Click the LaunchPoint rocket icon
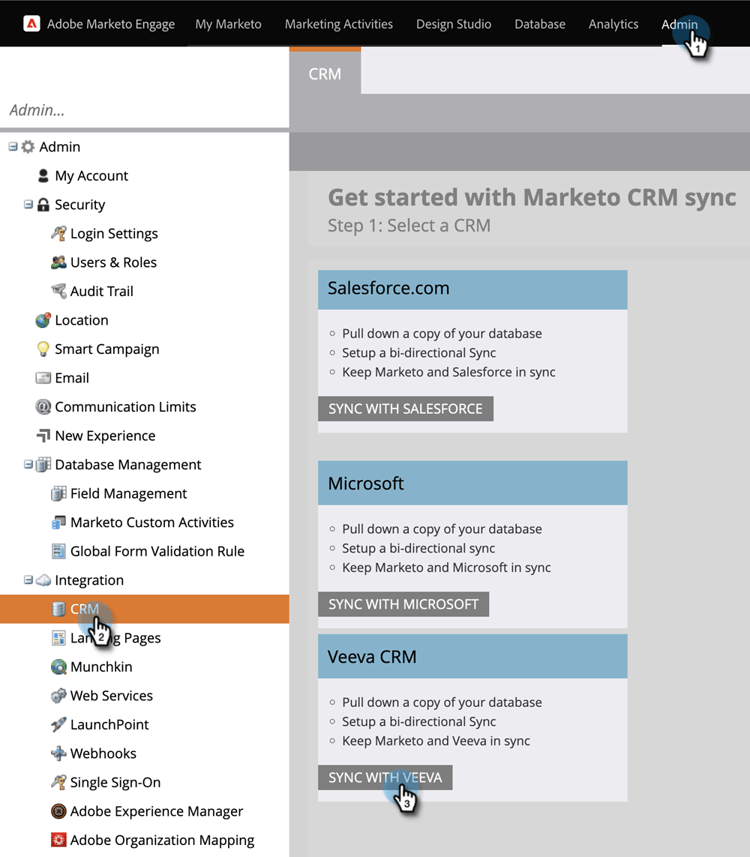The height and width of the screenshot is (857, 750). [59, 725]
